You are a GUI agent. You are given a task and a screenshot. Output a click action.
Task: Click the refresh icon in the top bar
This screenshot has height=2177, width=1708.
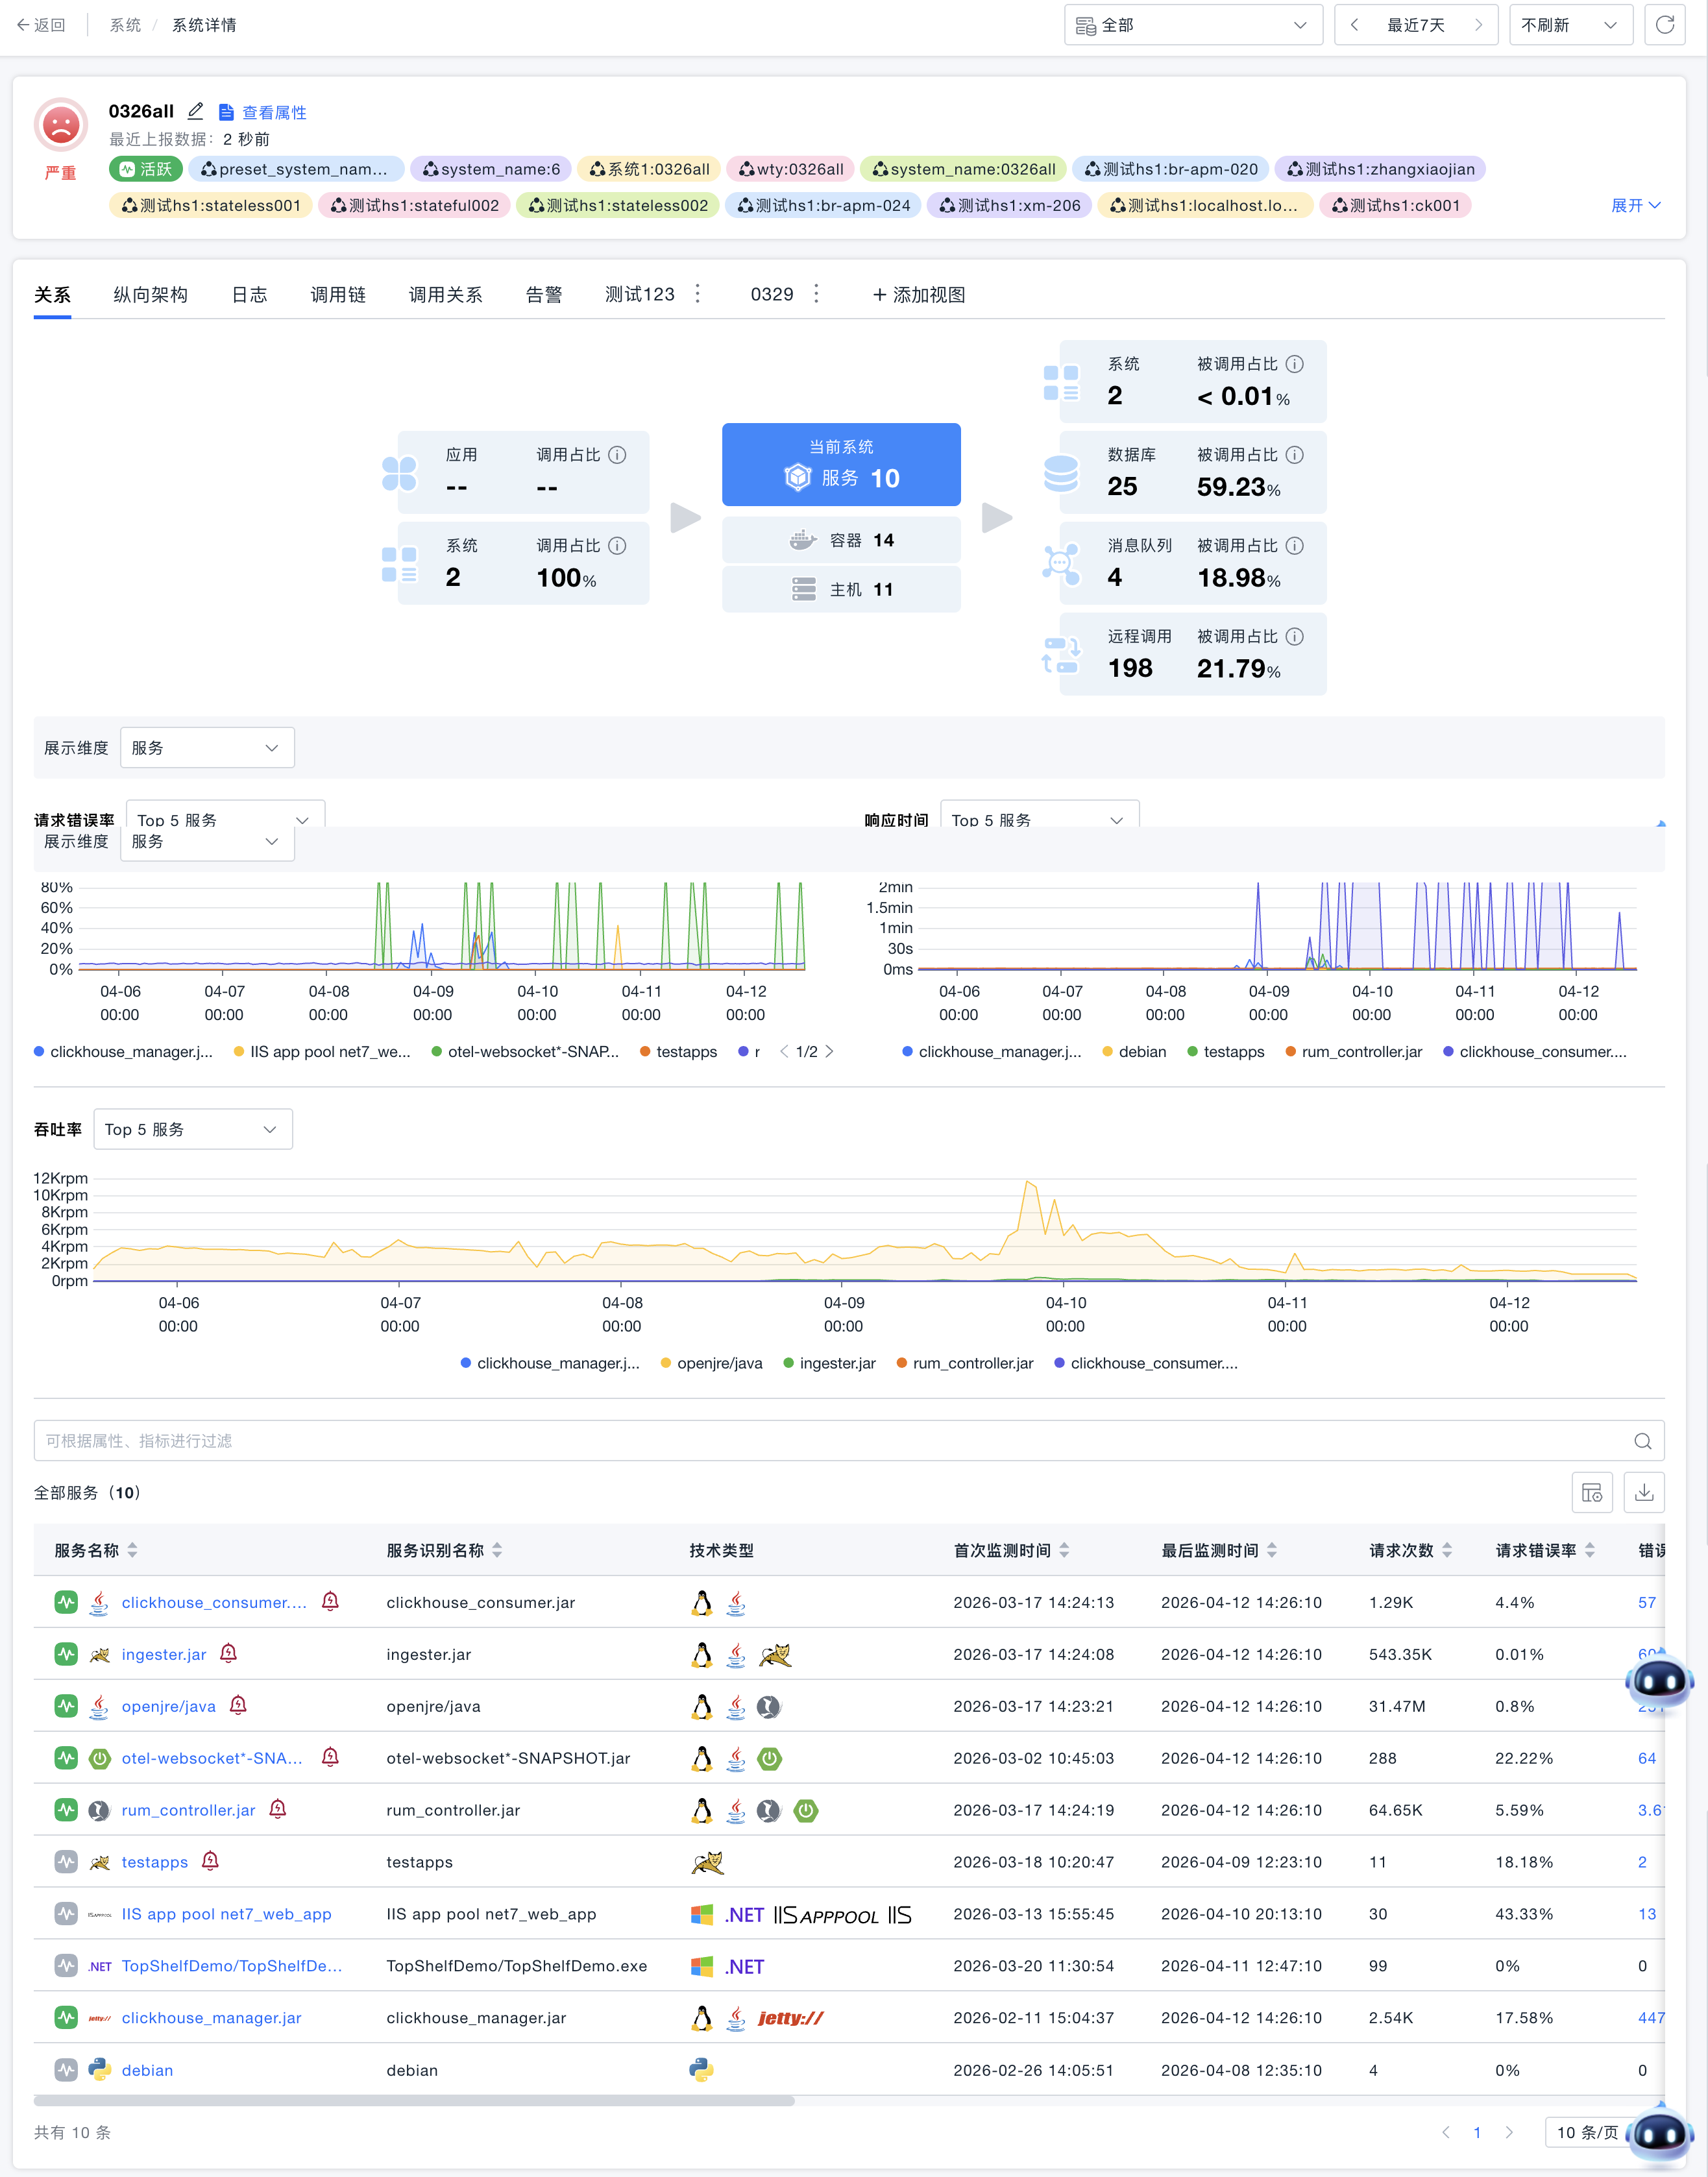coord(1664,25)
